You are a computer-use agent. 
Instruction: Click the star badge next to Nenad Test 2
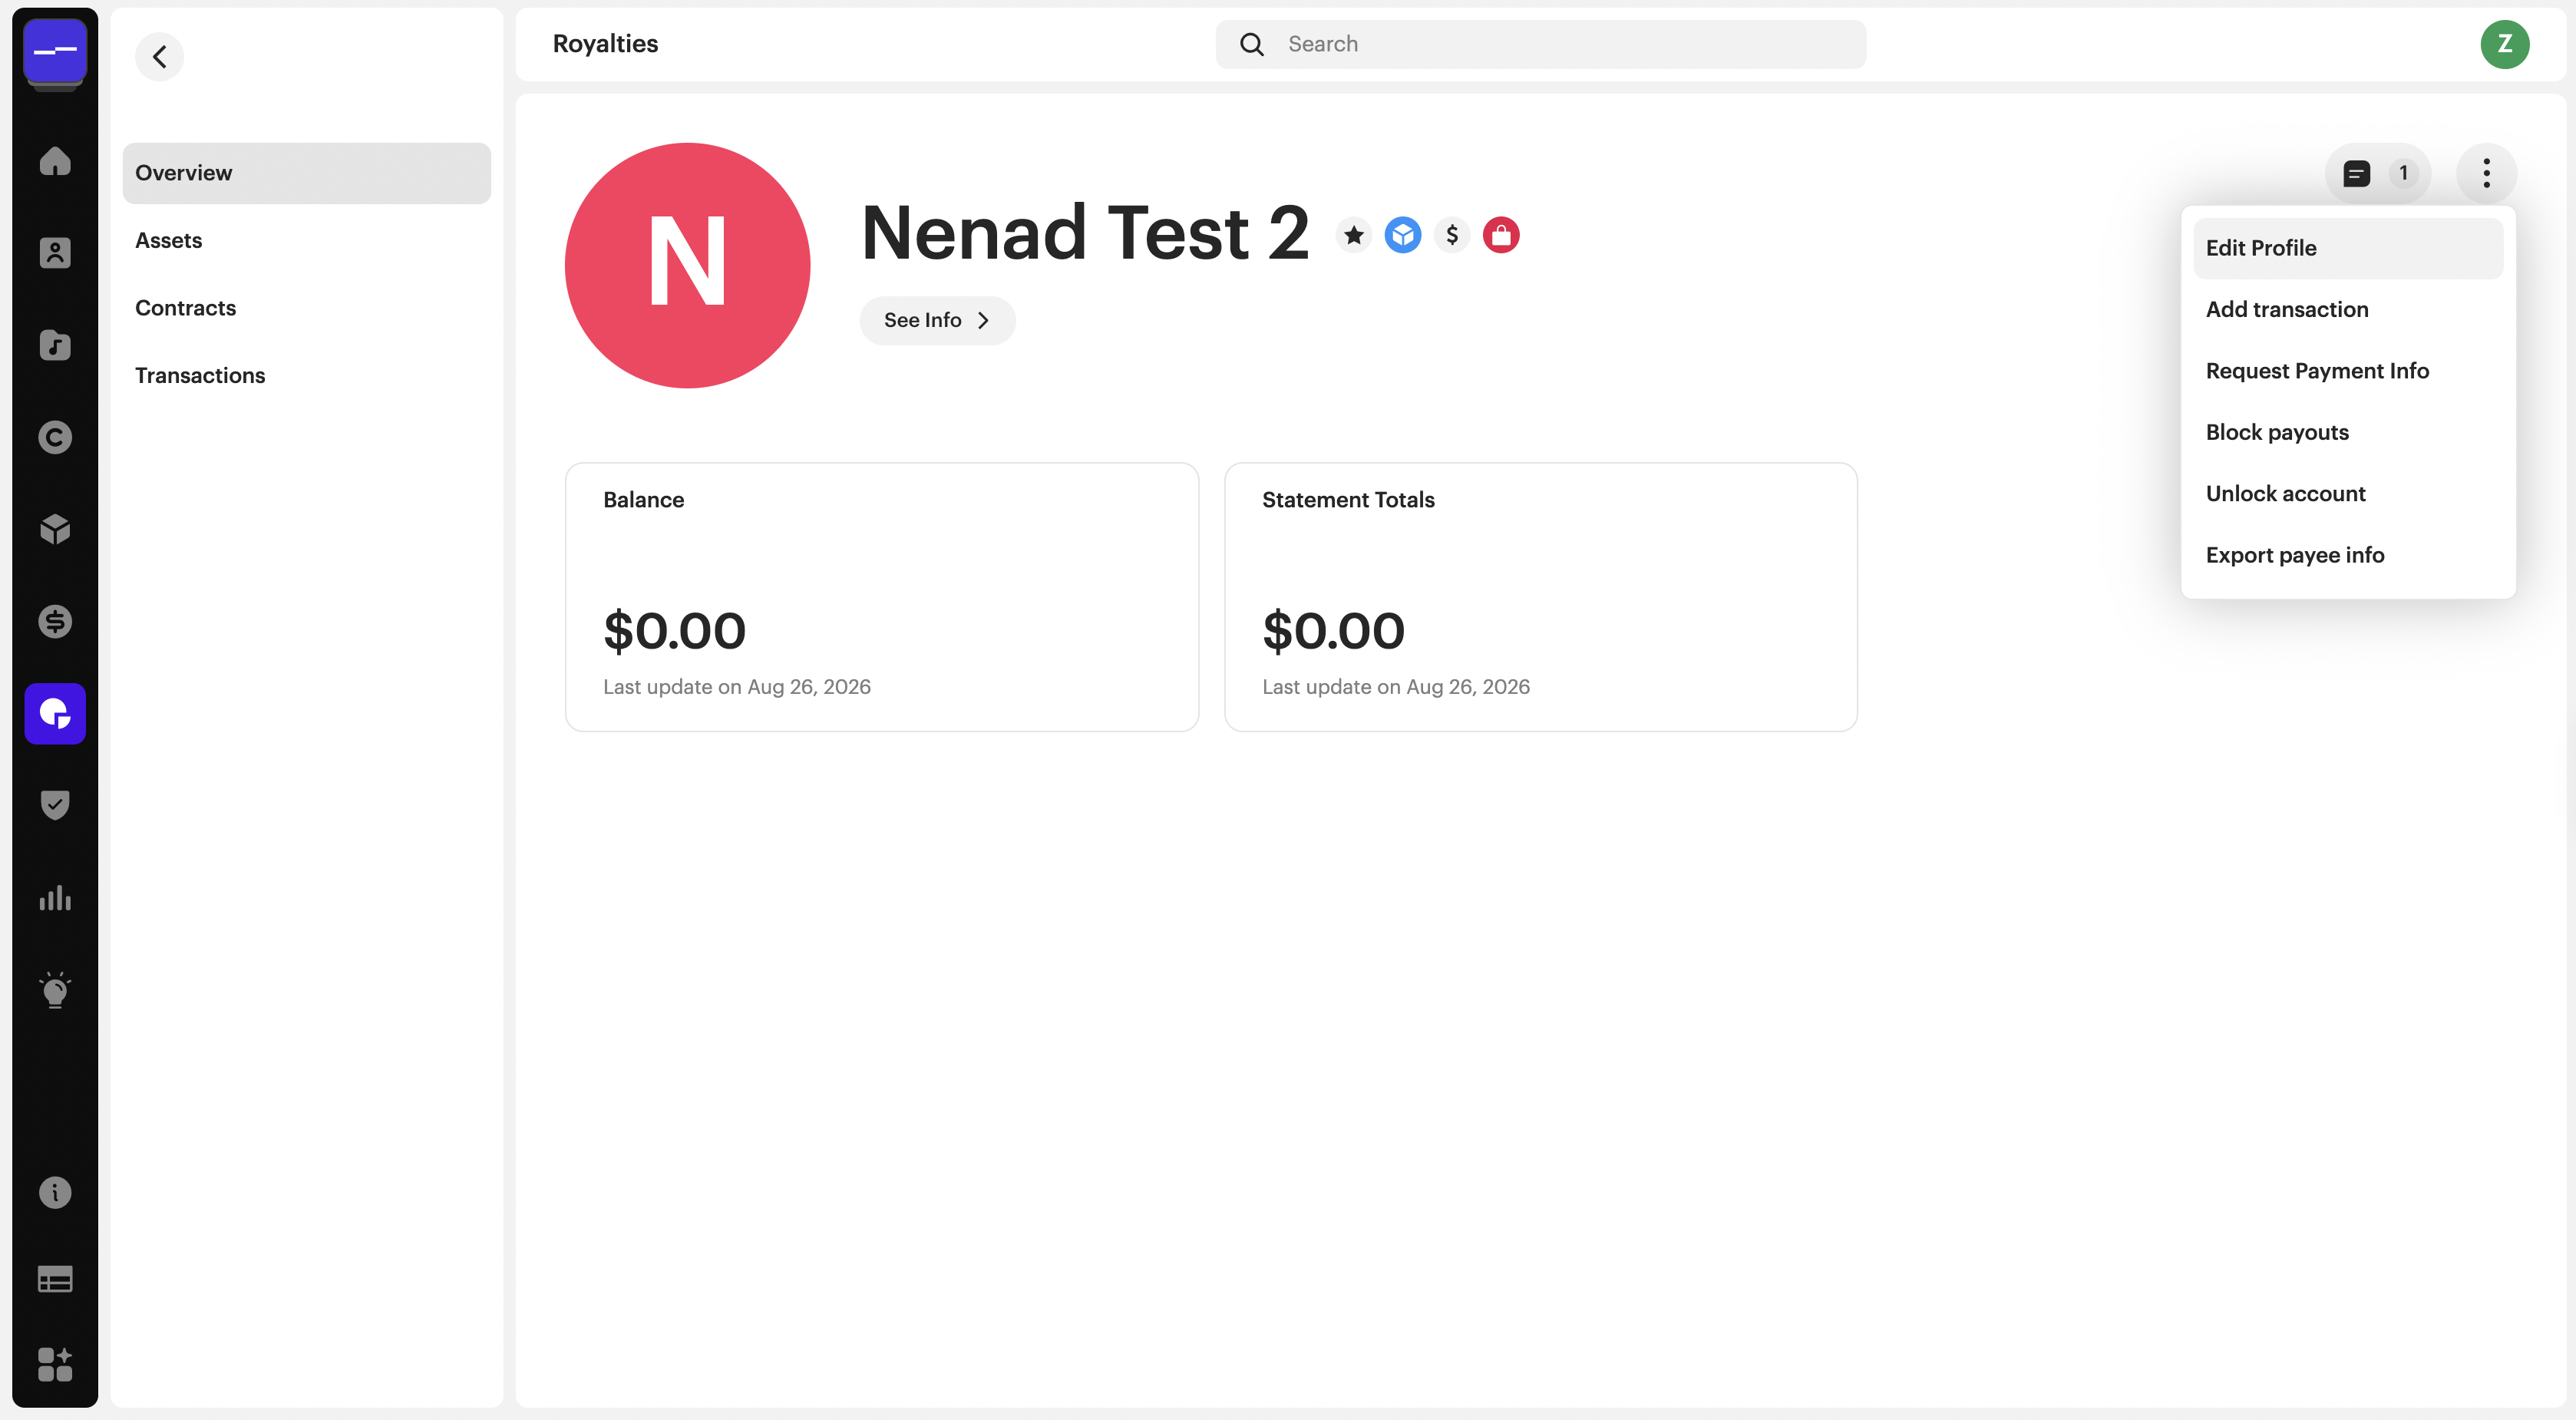[x=1353, y=235]
